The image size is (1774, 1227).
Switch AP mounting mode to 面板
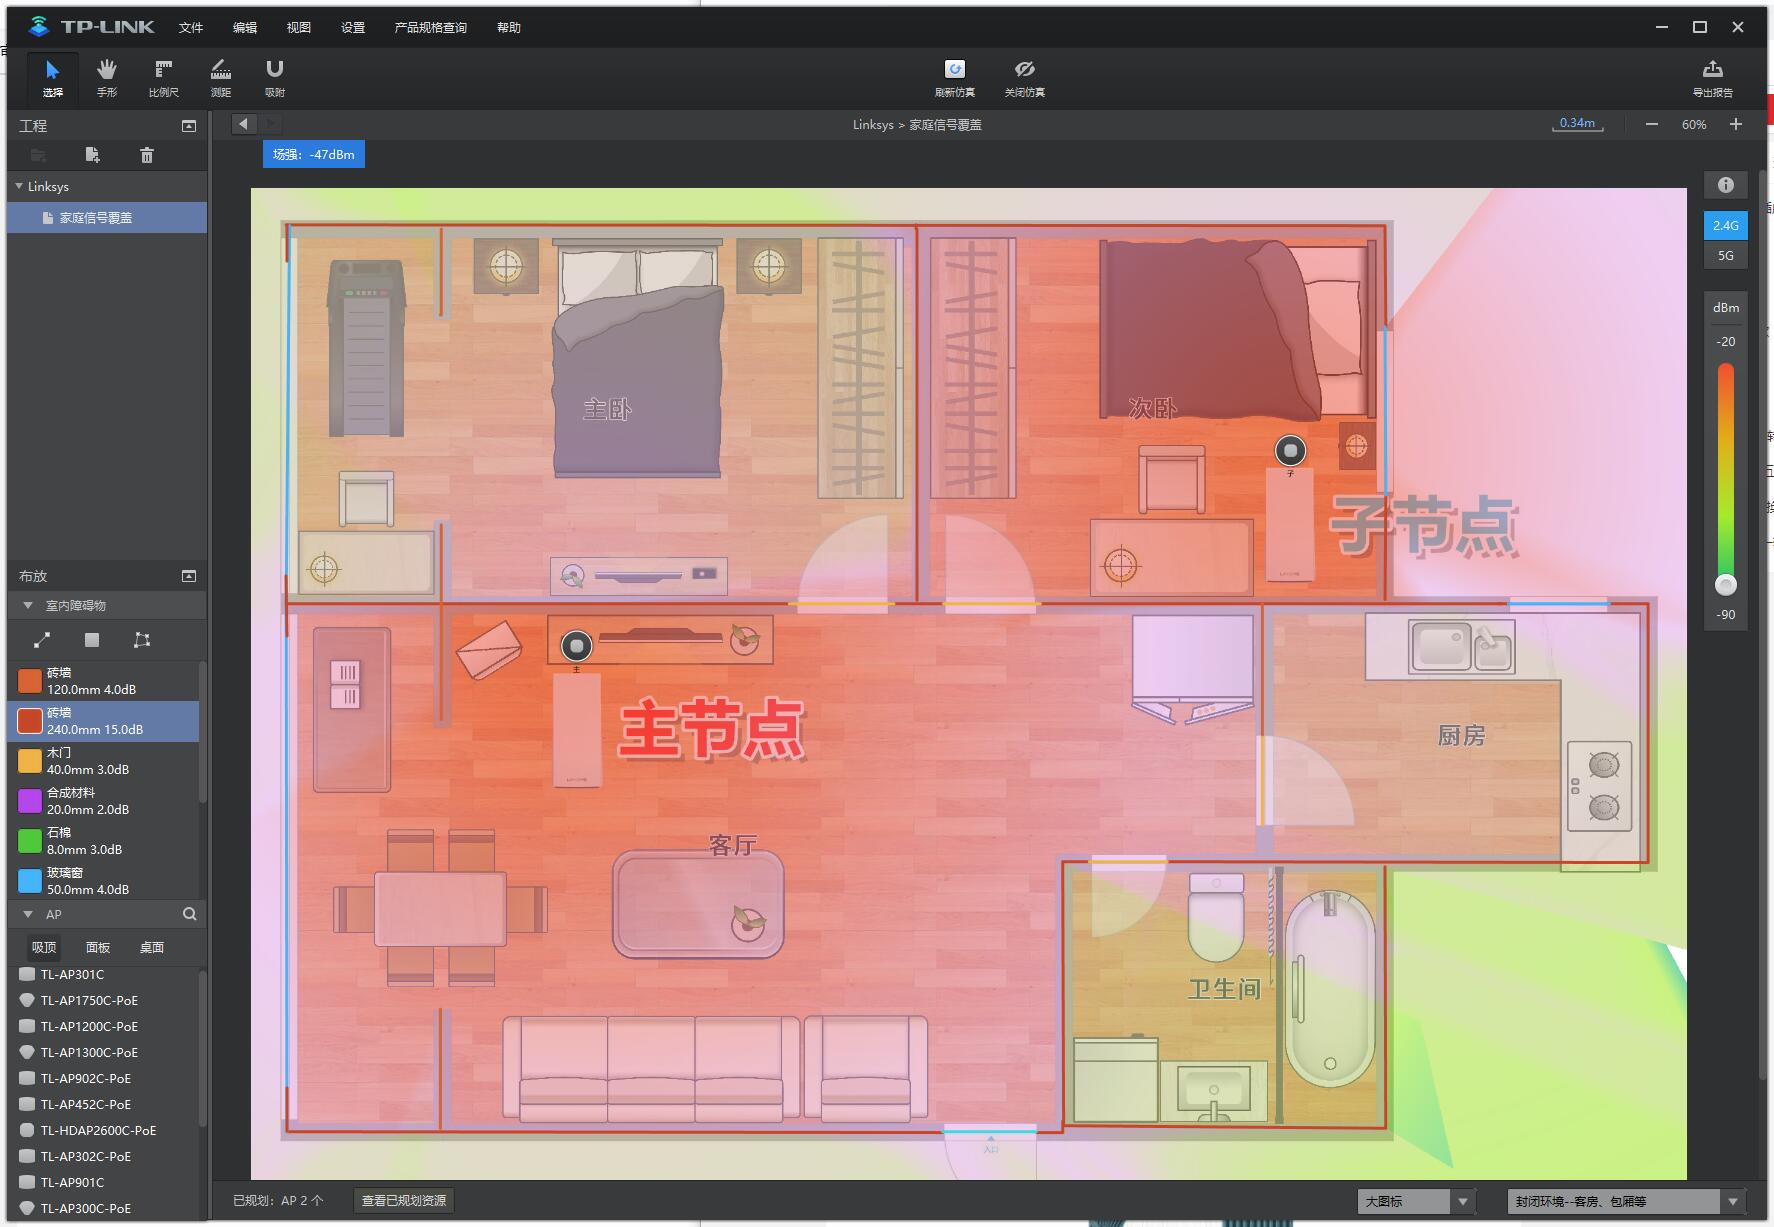[x=97, y=947]
